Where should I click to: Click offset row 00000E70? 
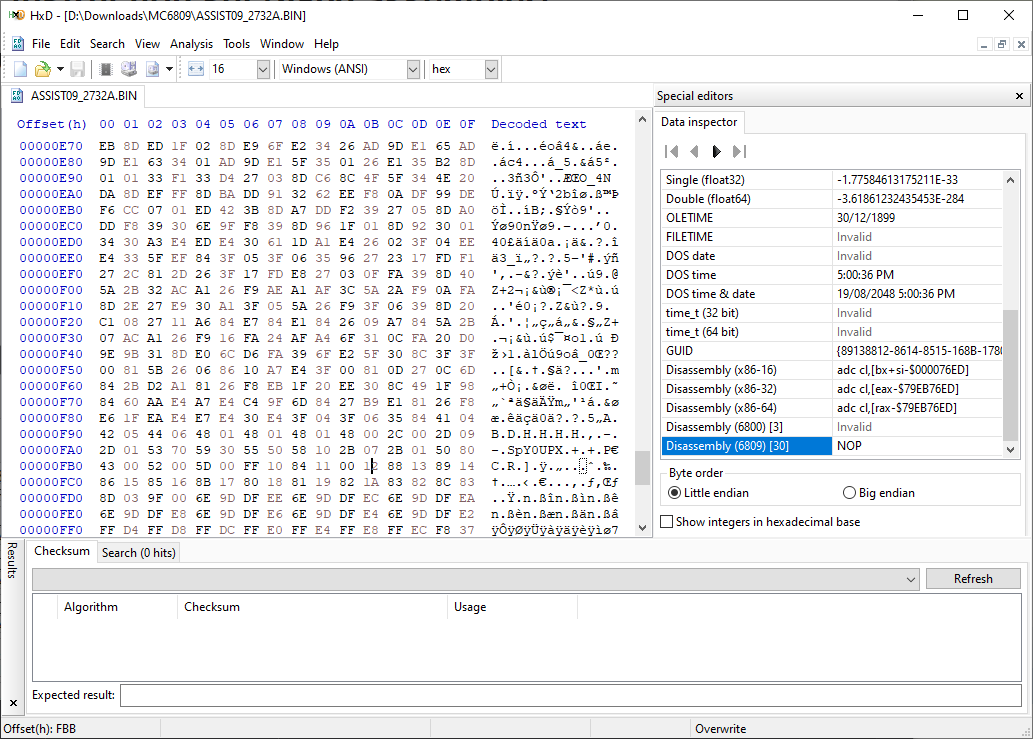pos(51,146)
